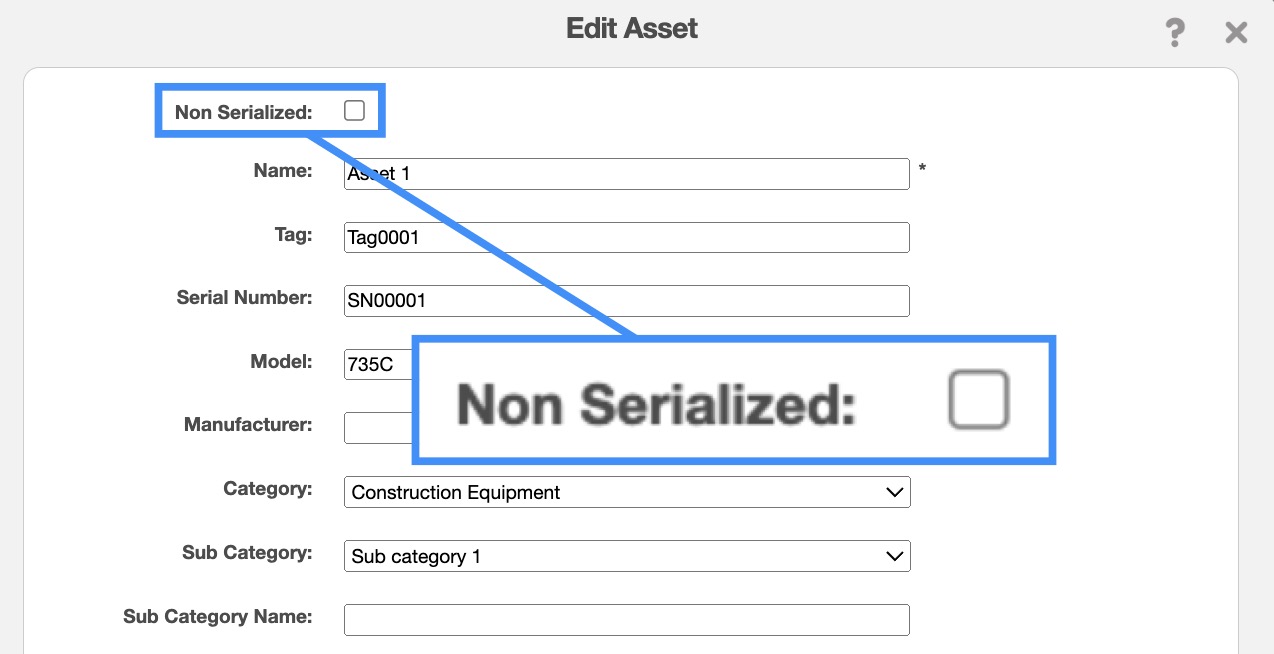Click the enlarged checkbox in the zoomed callout
The image size is (1274, 654).
[x=978, y=400]
